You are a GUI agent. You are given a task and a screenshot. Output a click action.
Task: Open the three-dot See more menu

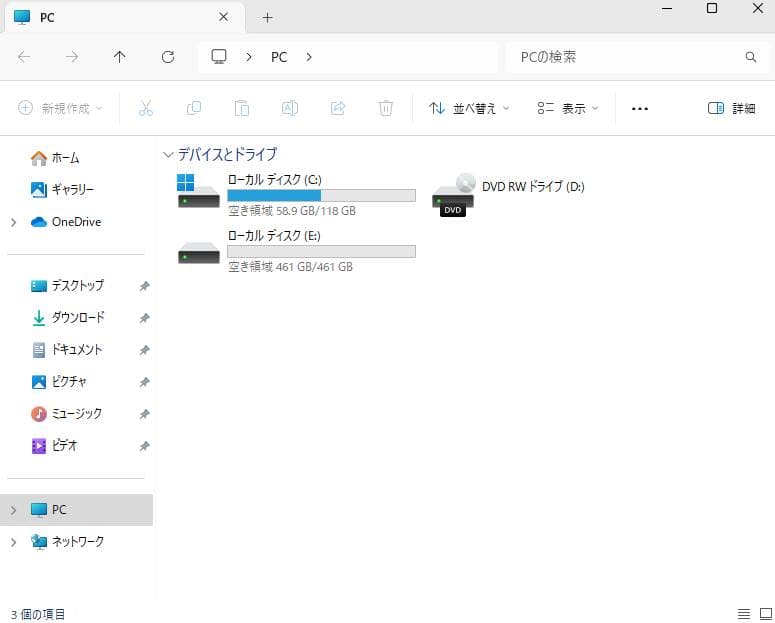tap(640, 108)
